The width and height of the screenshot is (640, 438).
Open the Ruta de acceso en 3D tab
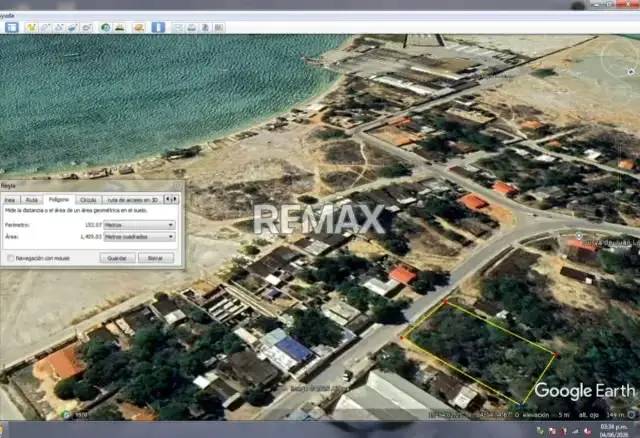coord(133,200)
